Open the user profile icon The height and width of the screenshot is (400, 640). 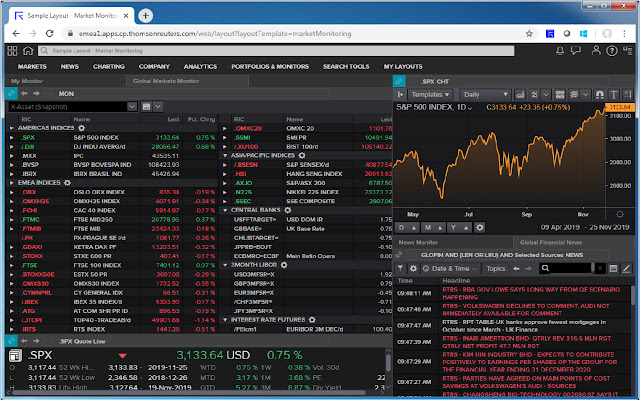(596, 51)
